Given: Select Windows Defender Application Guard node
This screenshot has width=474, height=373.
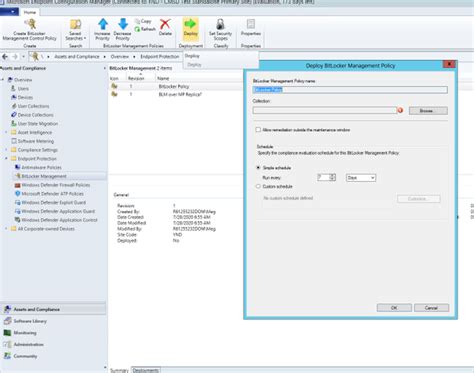Looking at the screenshot, I should [x=58, y=211].
